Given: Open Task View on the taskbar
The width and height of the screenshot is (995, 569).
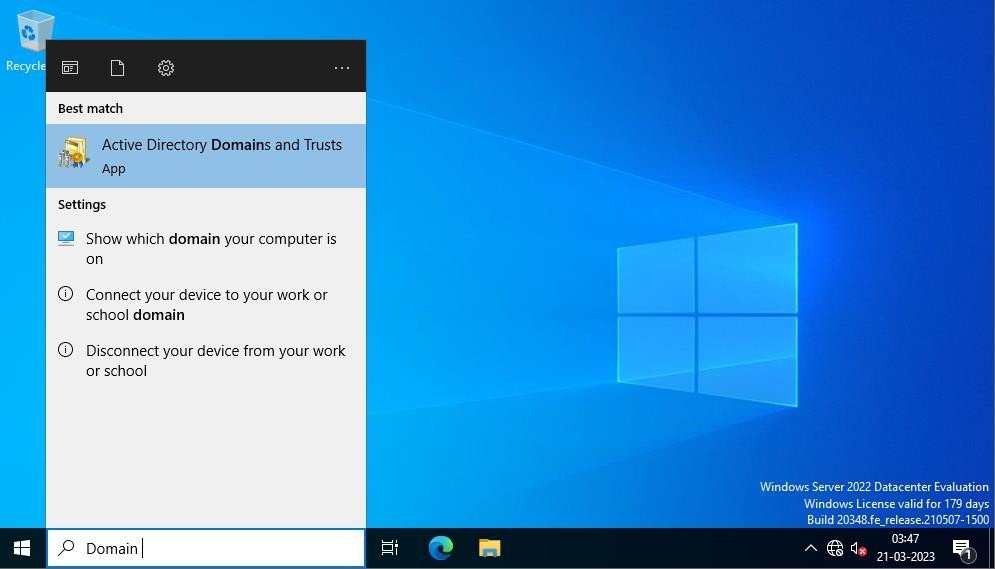Looking at the screenshot, I should pyautogui.click(x=390, y=547).
